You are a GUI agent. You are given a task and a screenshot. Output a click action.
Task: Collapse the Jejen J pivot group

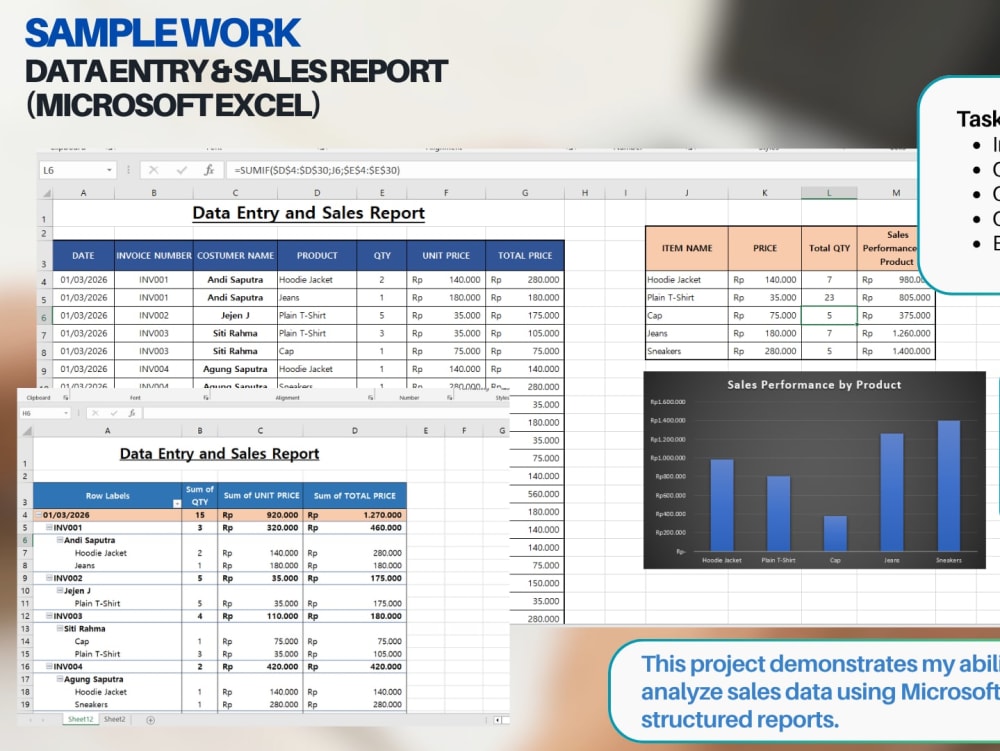tap(60, 590)
